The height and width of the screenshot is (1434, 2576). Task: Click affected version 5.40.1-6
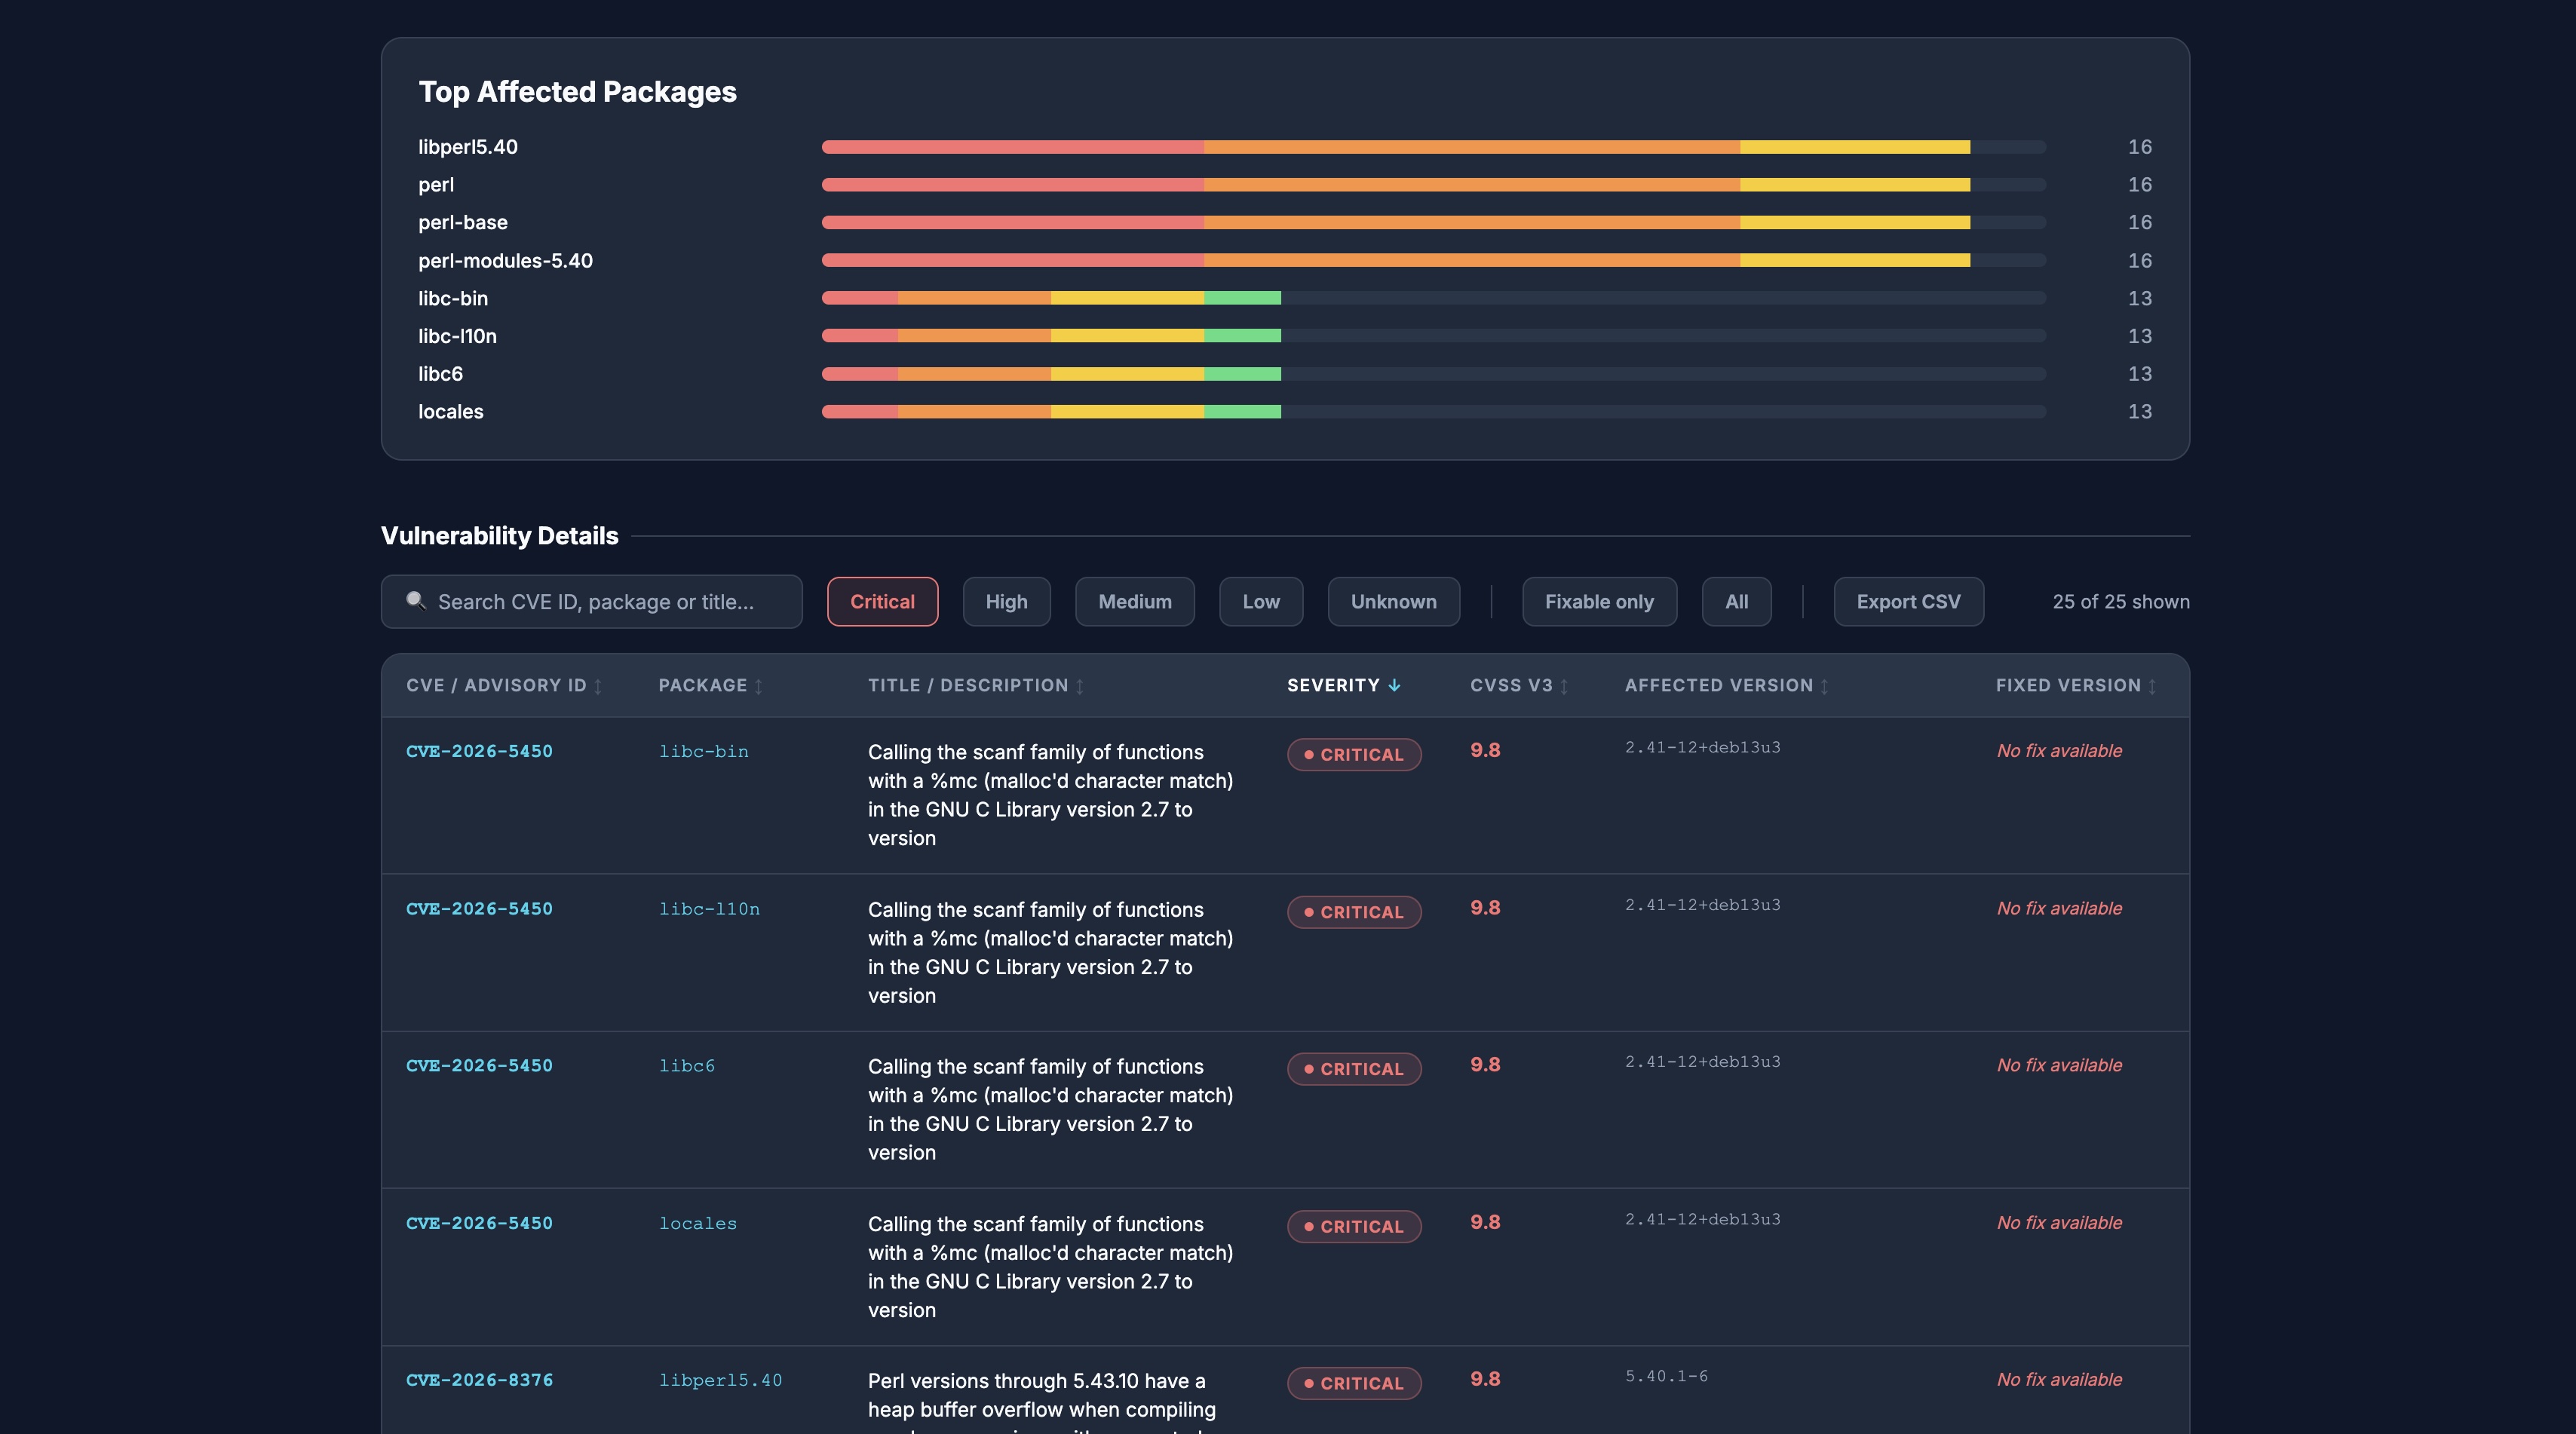(x=1666, y=1376)
